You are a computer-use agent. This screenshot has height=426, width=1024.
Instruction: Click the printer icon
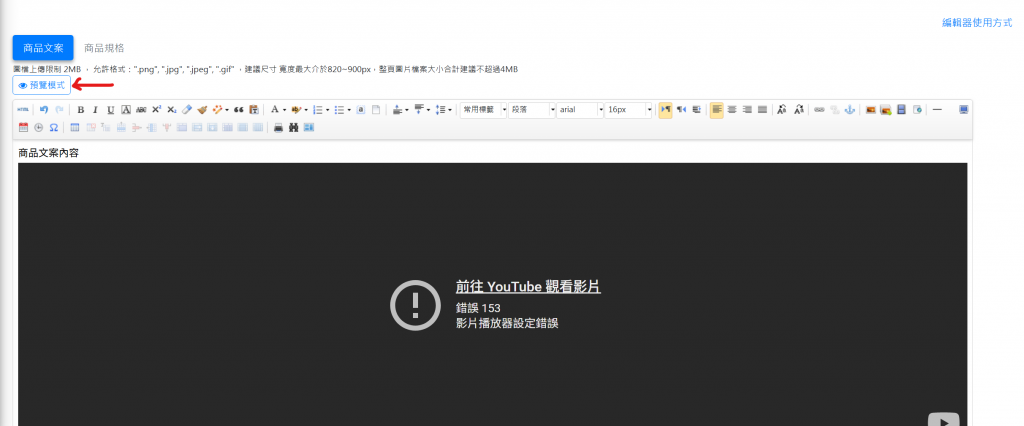pyautogui.click(x=279, y=127)
